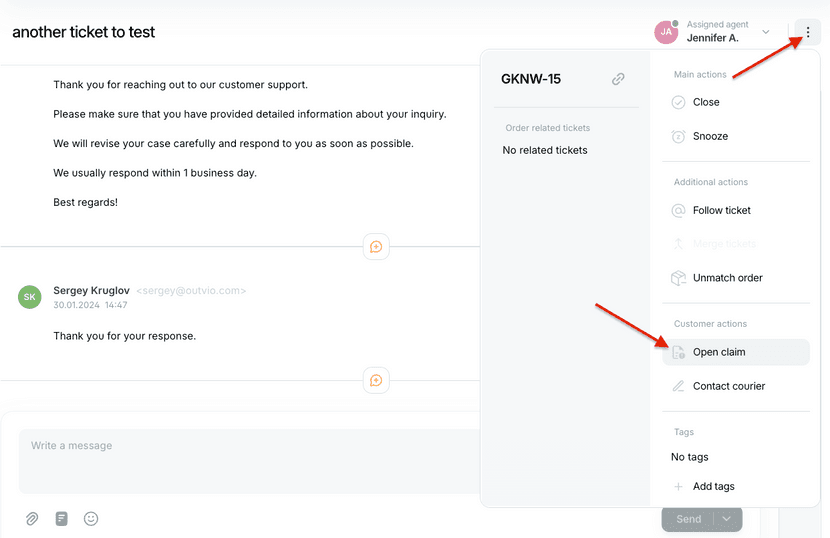Click the Send button
Image resolution: width=830 pixels, height=538 pixels.
pyautogui.click(x=688, y=519)
